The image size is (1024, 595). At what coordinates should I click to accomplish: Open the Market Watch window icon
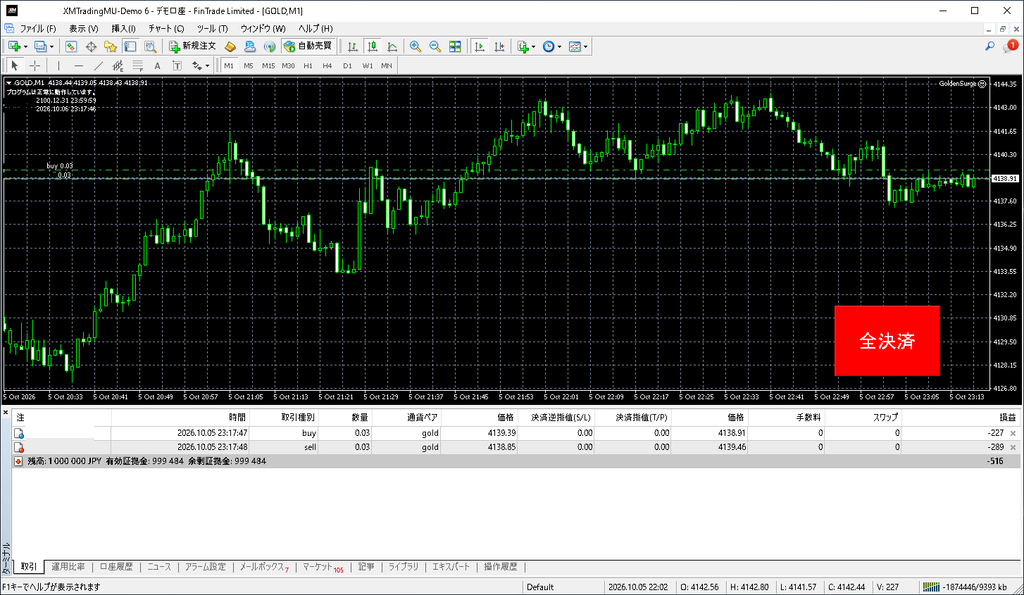click(x=71, y=46)
